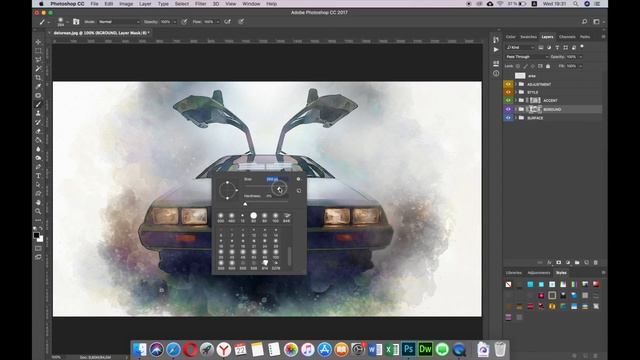Image resolution: width=640 pixels, height=360 pixels.
Task: Expand the ADJUSTMENT group
Action: coord(516,84)
